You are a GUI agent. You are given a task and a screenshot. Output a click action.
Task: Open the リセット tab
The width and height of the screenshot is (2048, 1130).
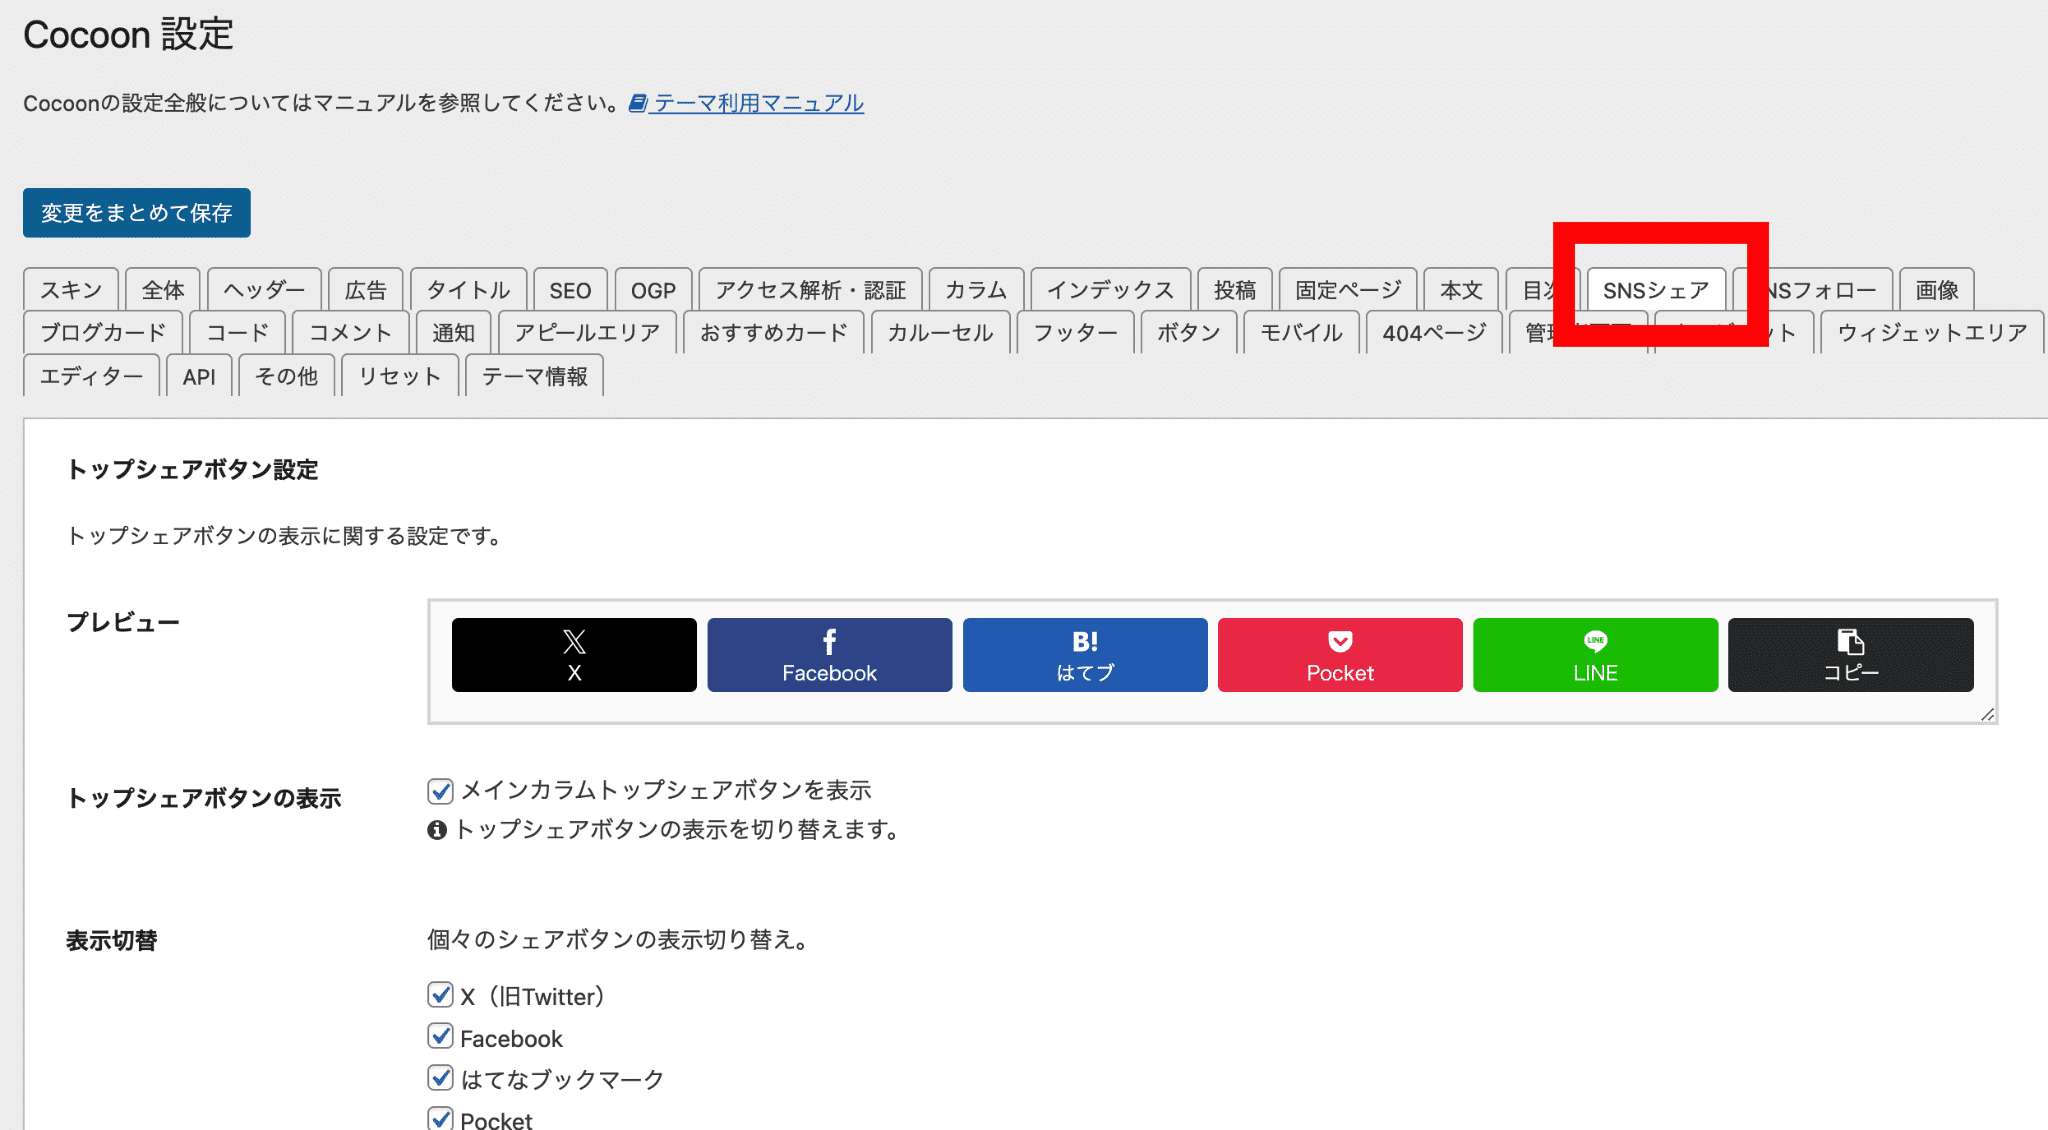pos(400,376)
